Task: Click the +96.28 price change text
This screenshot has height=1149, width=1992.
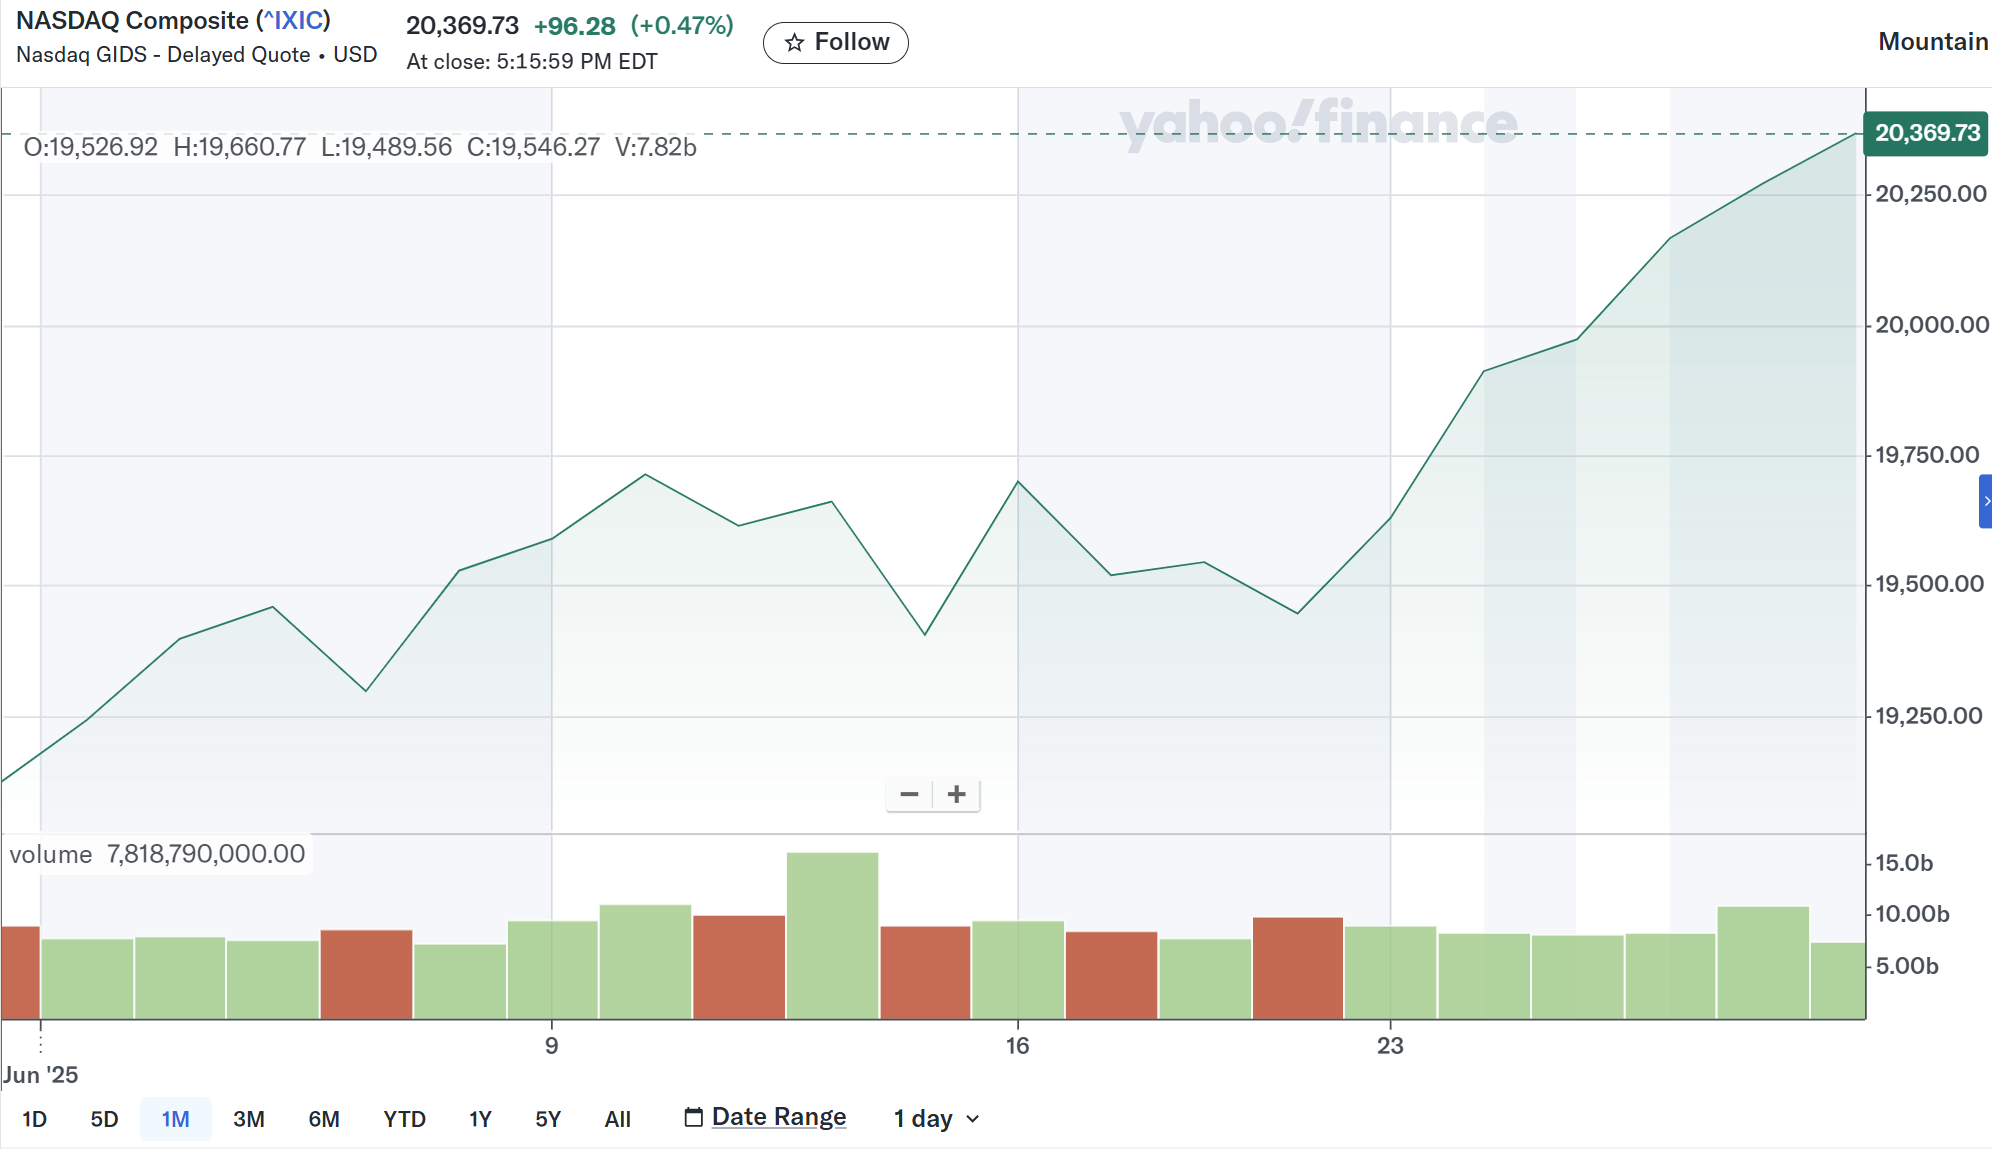Action: pos(574,26)
